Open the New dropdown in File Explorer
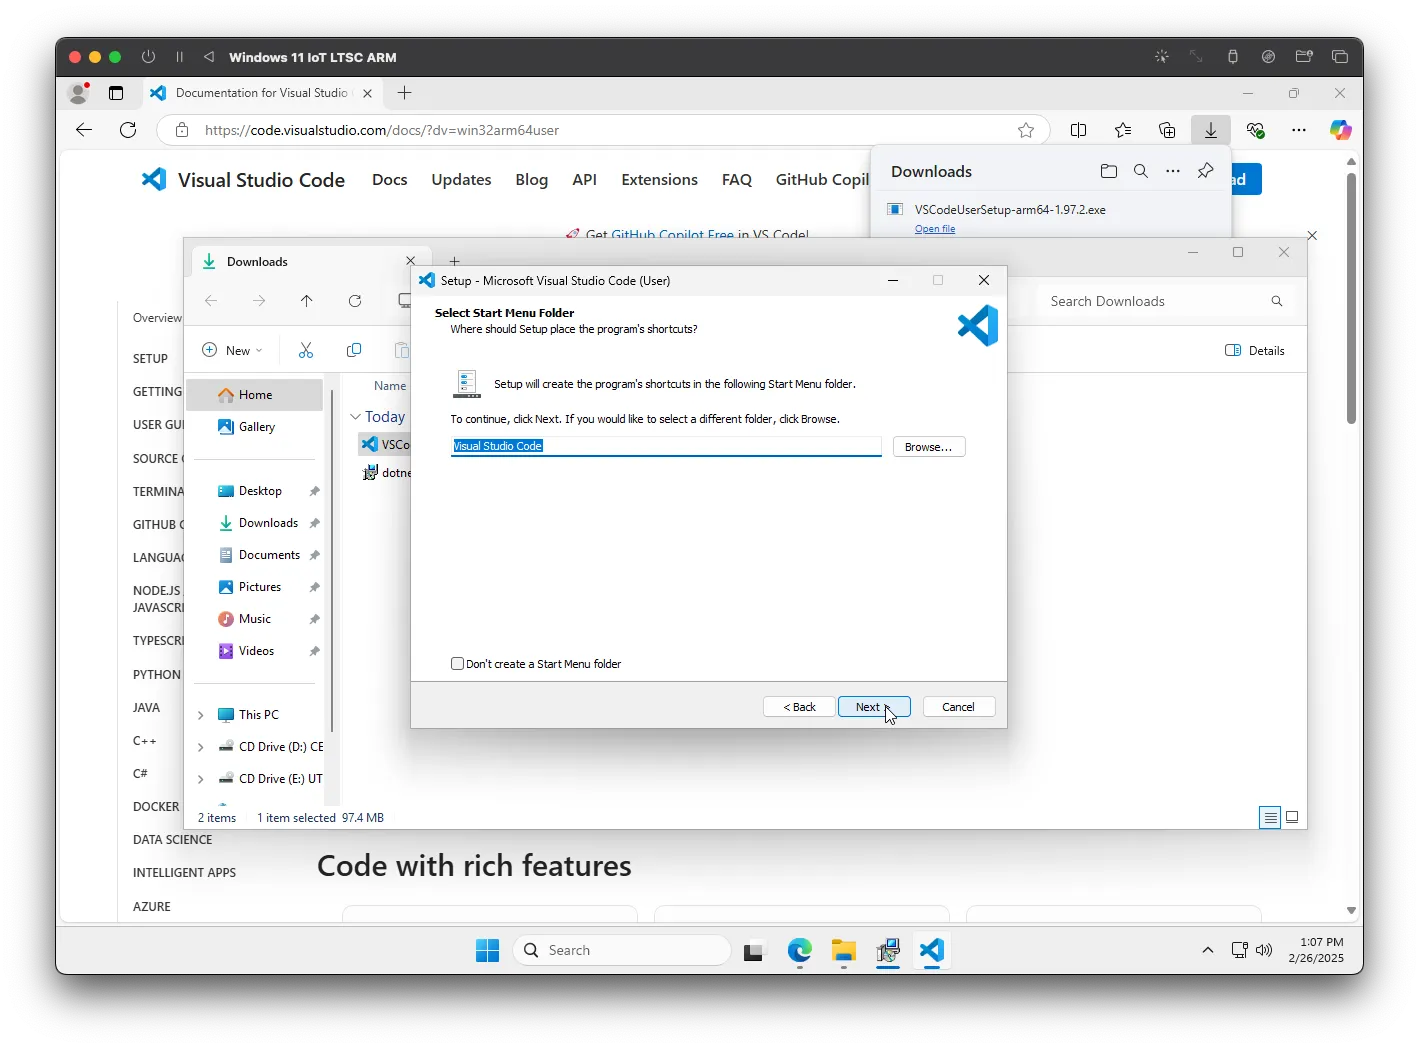Screen dimensions: 1419x1048 pyautogui.click(x=232, y=350)
